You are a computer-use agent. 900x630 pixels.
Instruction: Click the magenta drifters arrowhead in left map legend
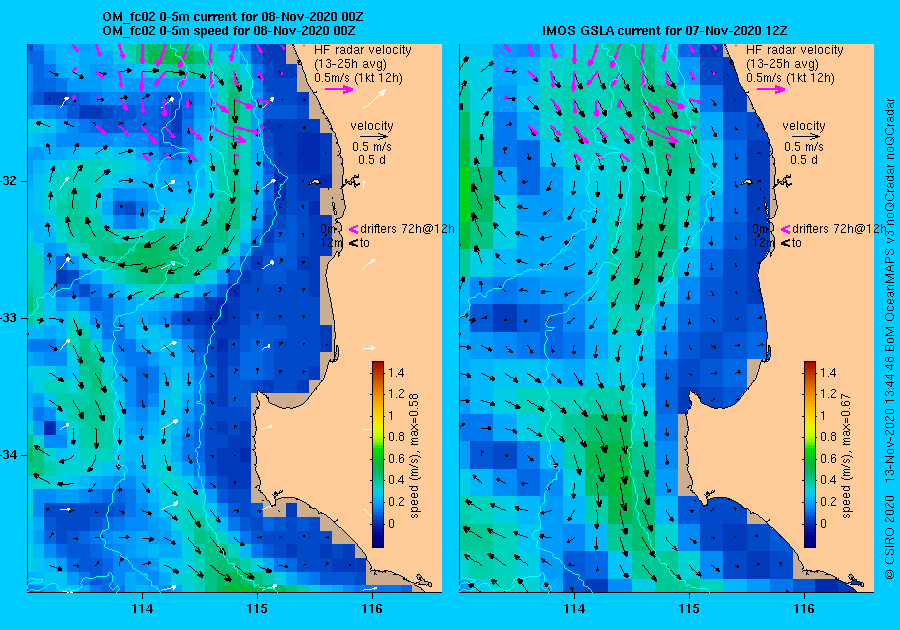click(x=354, y=229)
